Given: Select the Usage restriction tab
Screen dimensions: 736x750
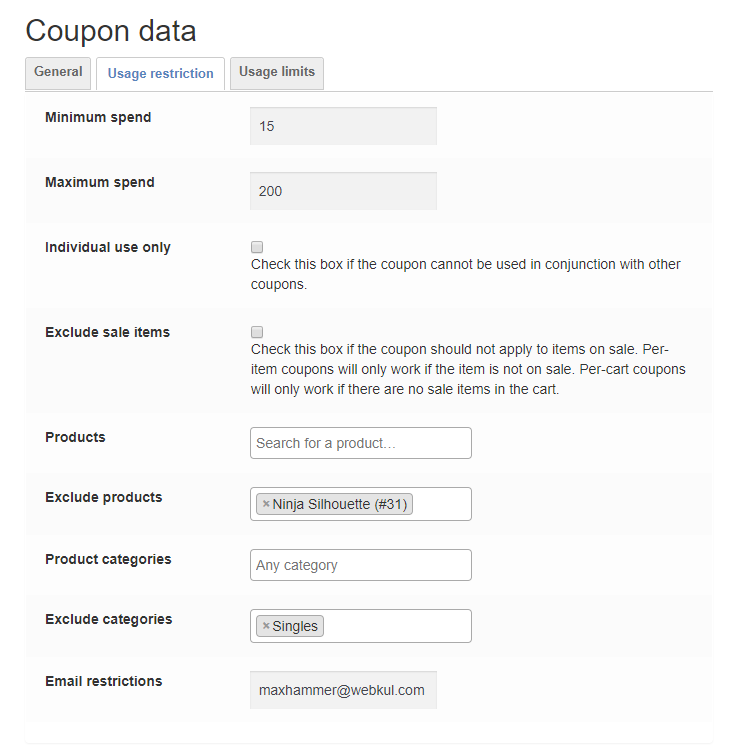Looking at the screenshot, I should [160, 74].
